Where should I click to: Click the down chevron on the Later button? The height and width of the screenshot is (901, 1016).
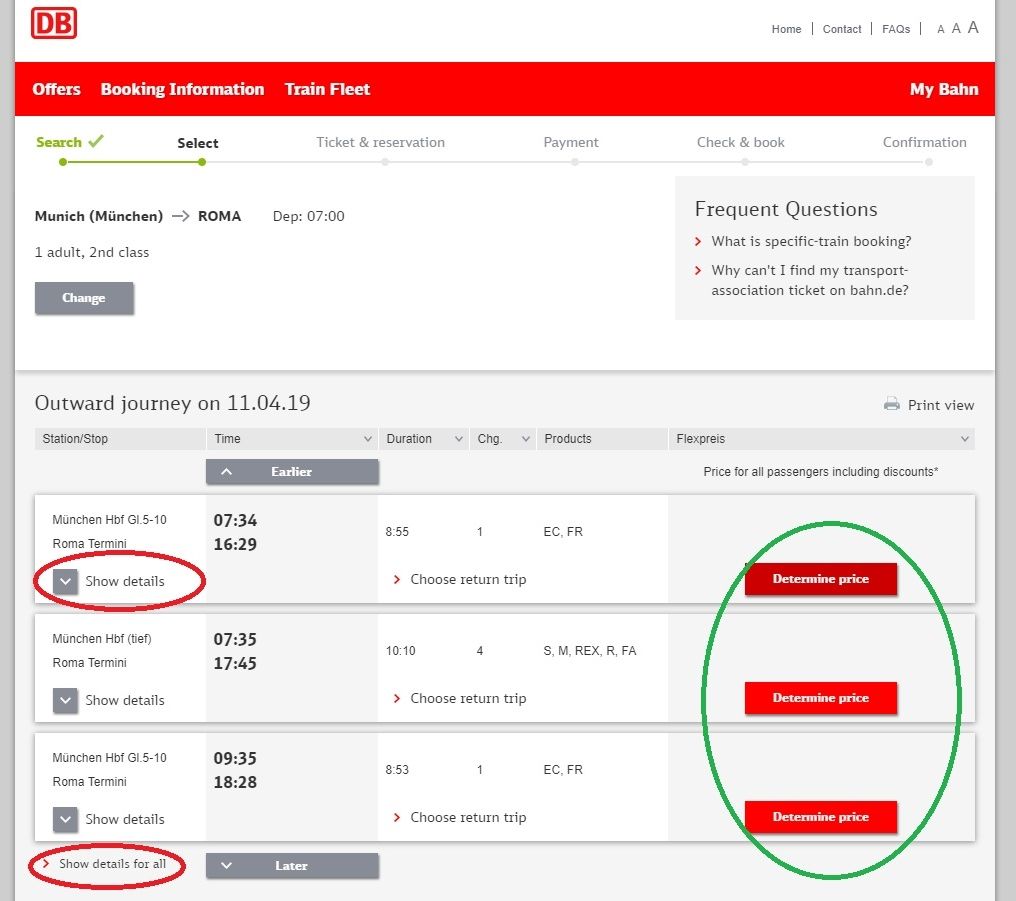click(225, 865)
